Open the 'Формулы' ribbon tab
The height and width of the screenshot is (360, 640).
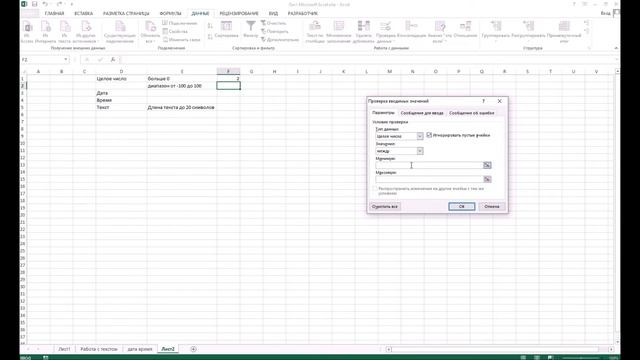click(x=170, y=13)
